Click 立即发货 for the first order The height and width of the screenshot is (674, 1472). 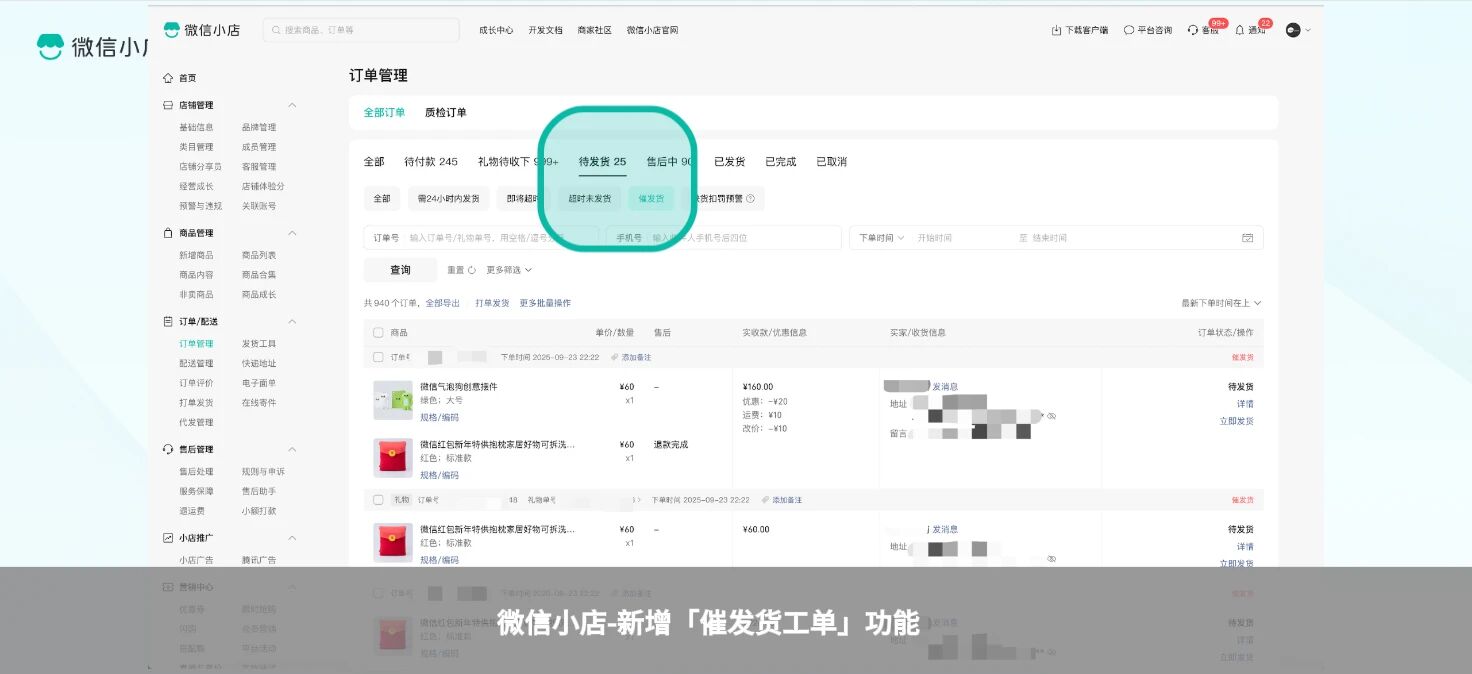point(1237,421)
